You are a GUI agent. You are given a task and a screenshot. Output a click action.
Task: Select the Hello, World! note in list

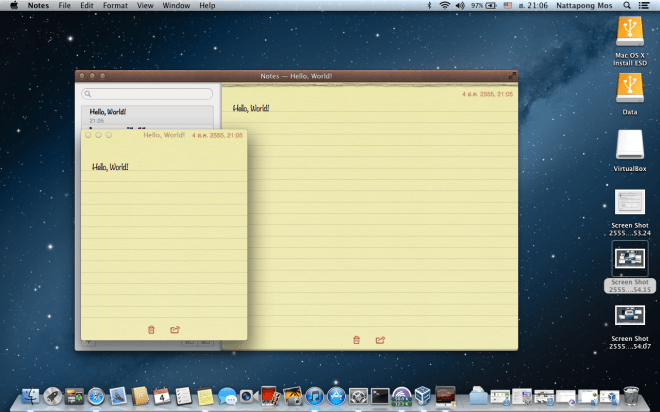147,115
